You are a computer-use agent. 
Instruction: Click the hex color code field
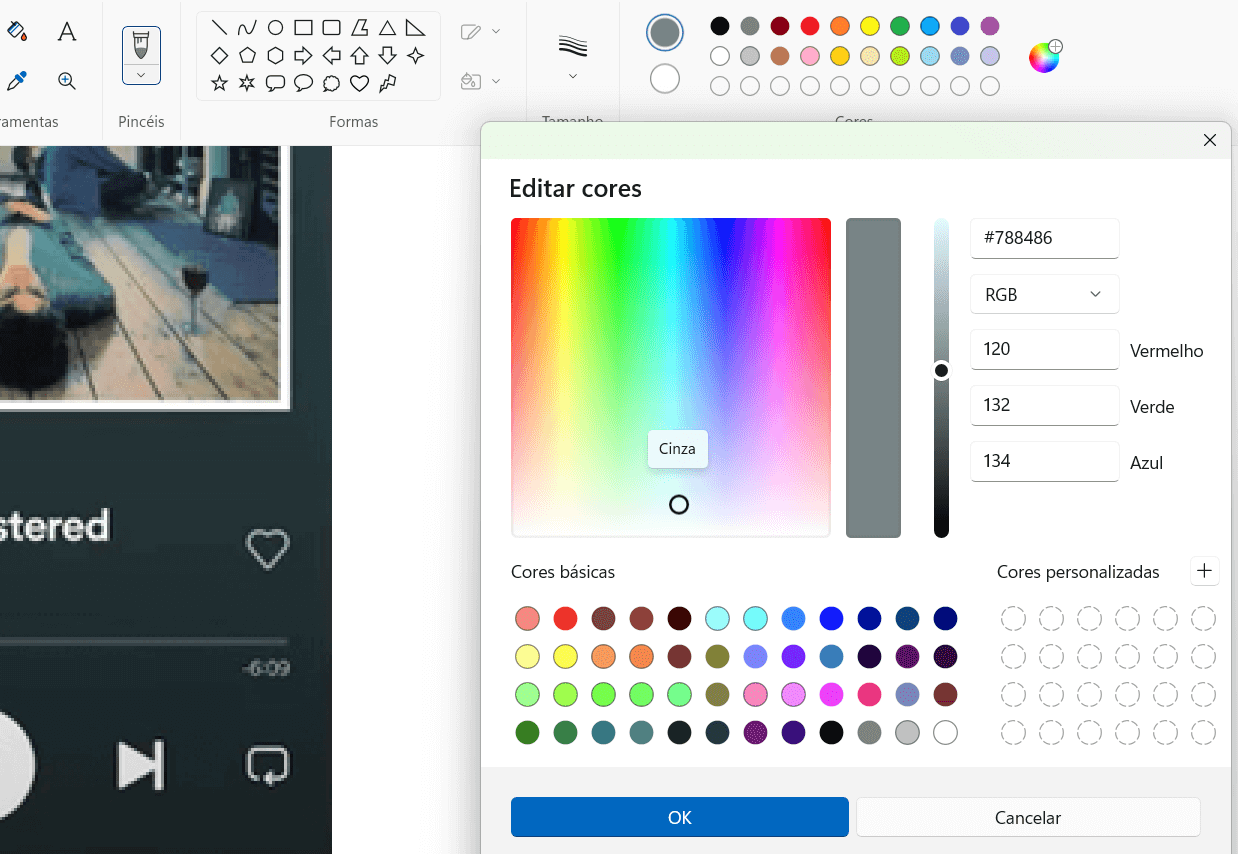coord(1044,239)
